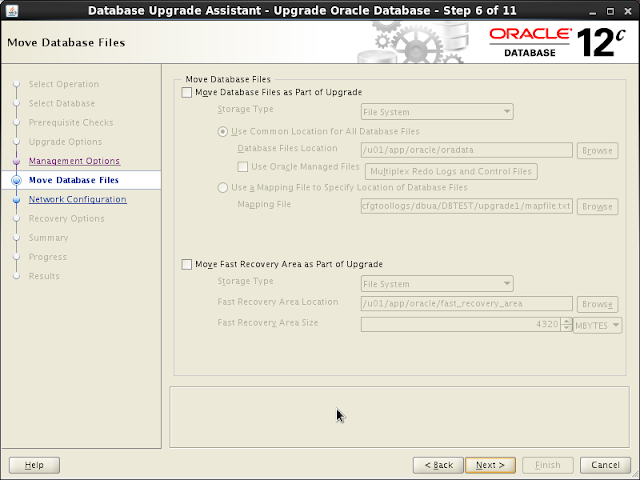
Task: Go Back to the previous step
Action: pos(438,465)
